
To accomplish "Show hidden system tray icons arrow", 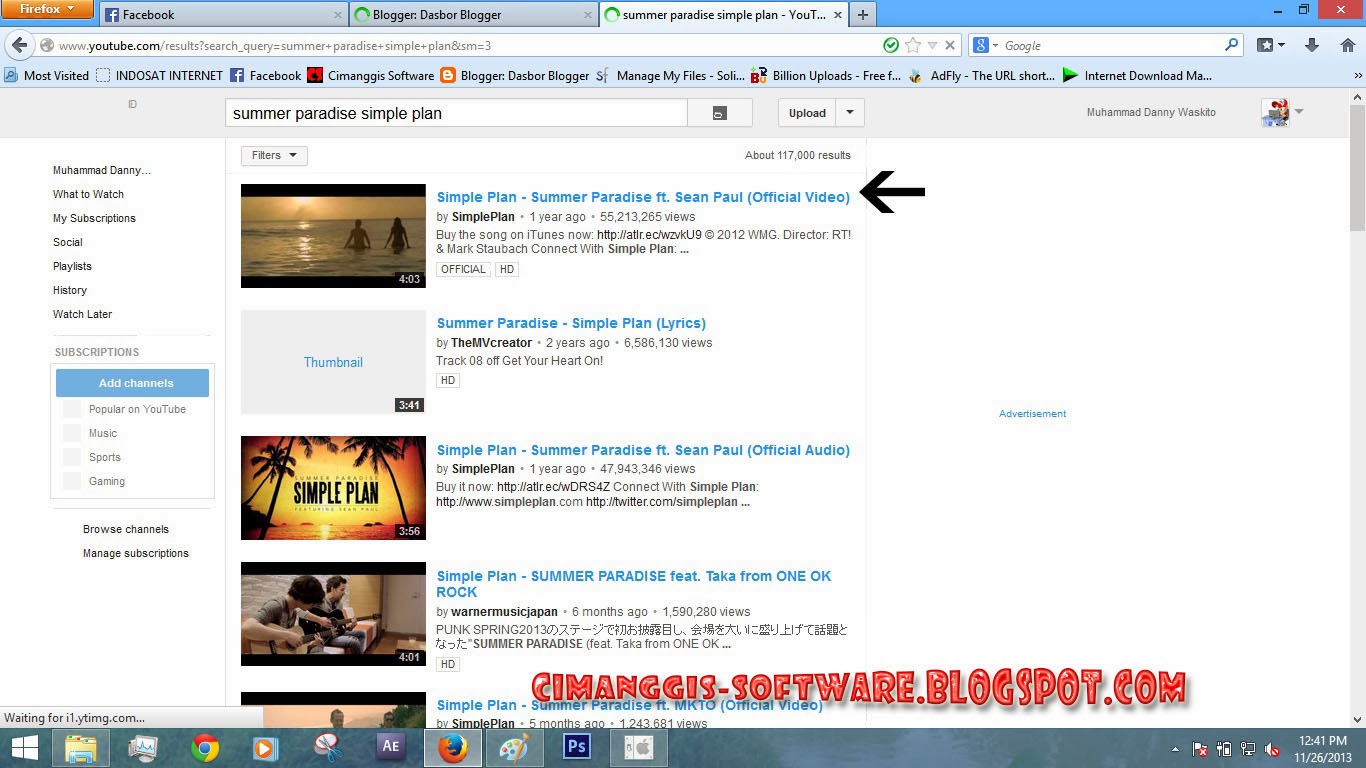I will pos(1176,749).
